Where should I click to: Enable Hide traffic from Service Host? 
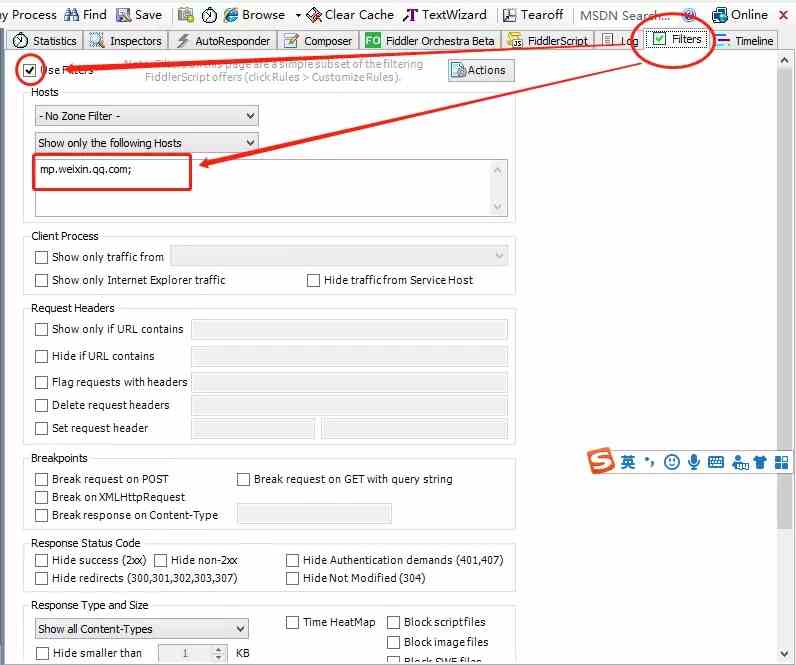pyautogui.click(x=313, y=280)
